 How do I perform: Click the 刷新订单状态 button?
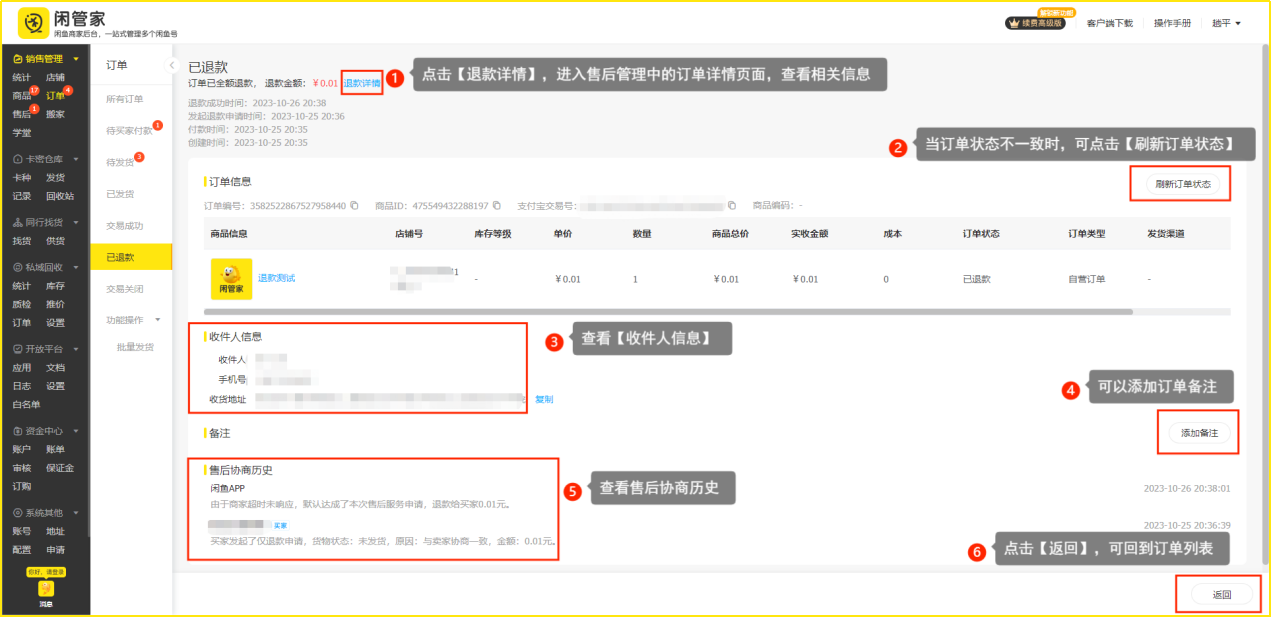point(1182,184)
